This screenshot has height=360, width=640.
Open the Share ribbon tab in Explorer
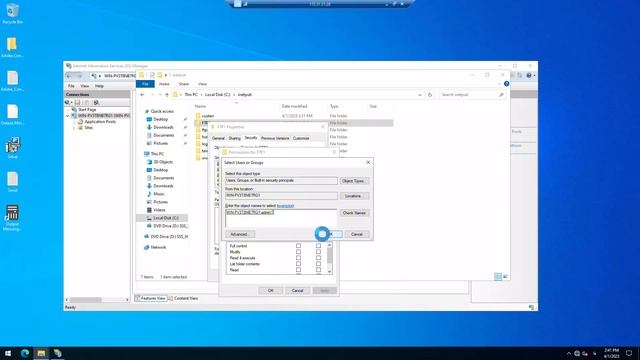click(x=184, y=84)
